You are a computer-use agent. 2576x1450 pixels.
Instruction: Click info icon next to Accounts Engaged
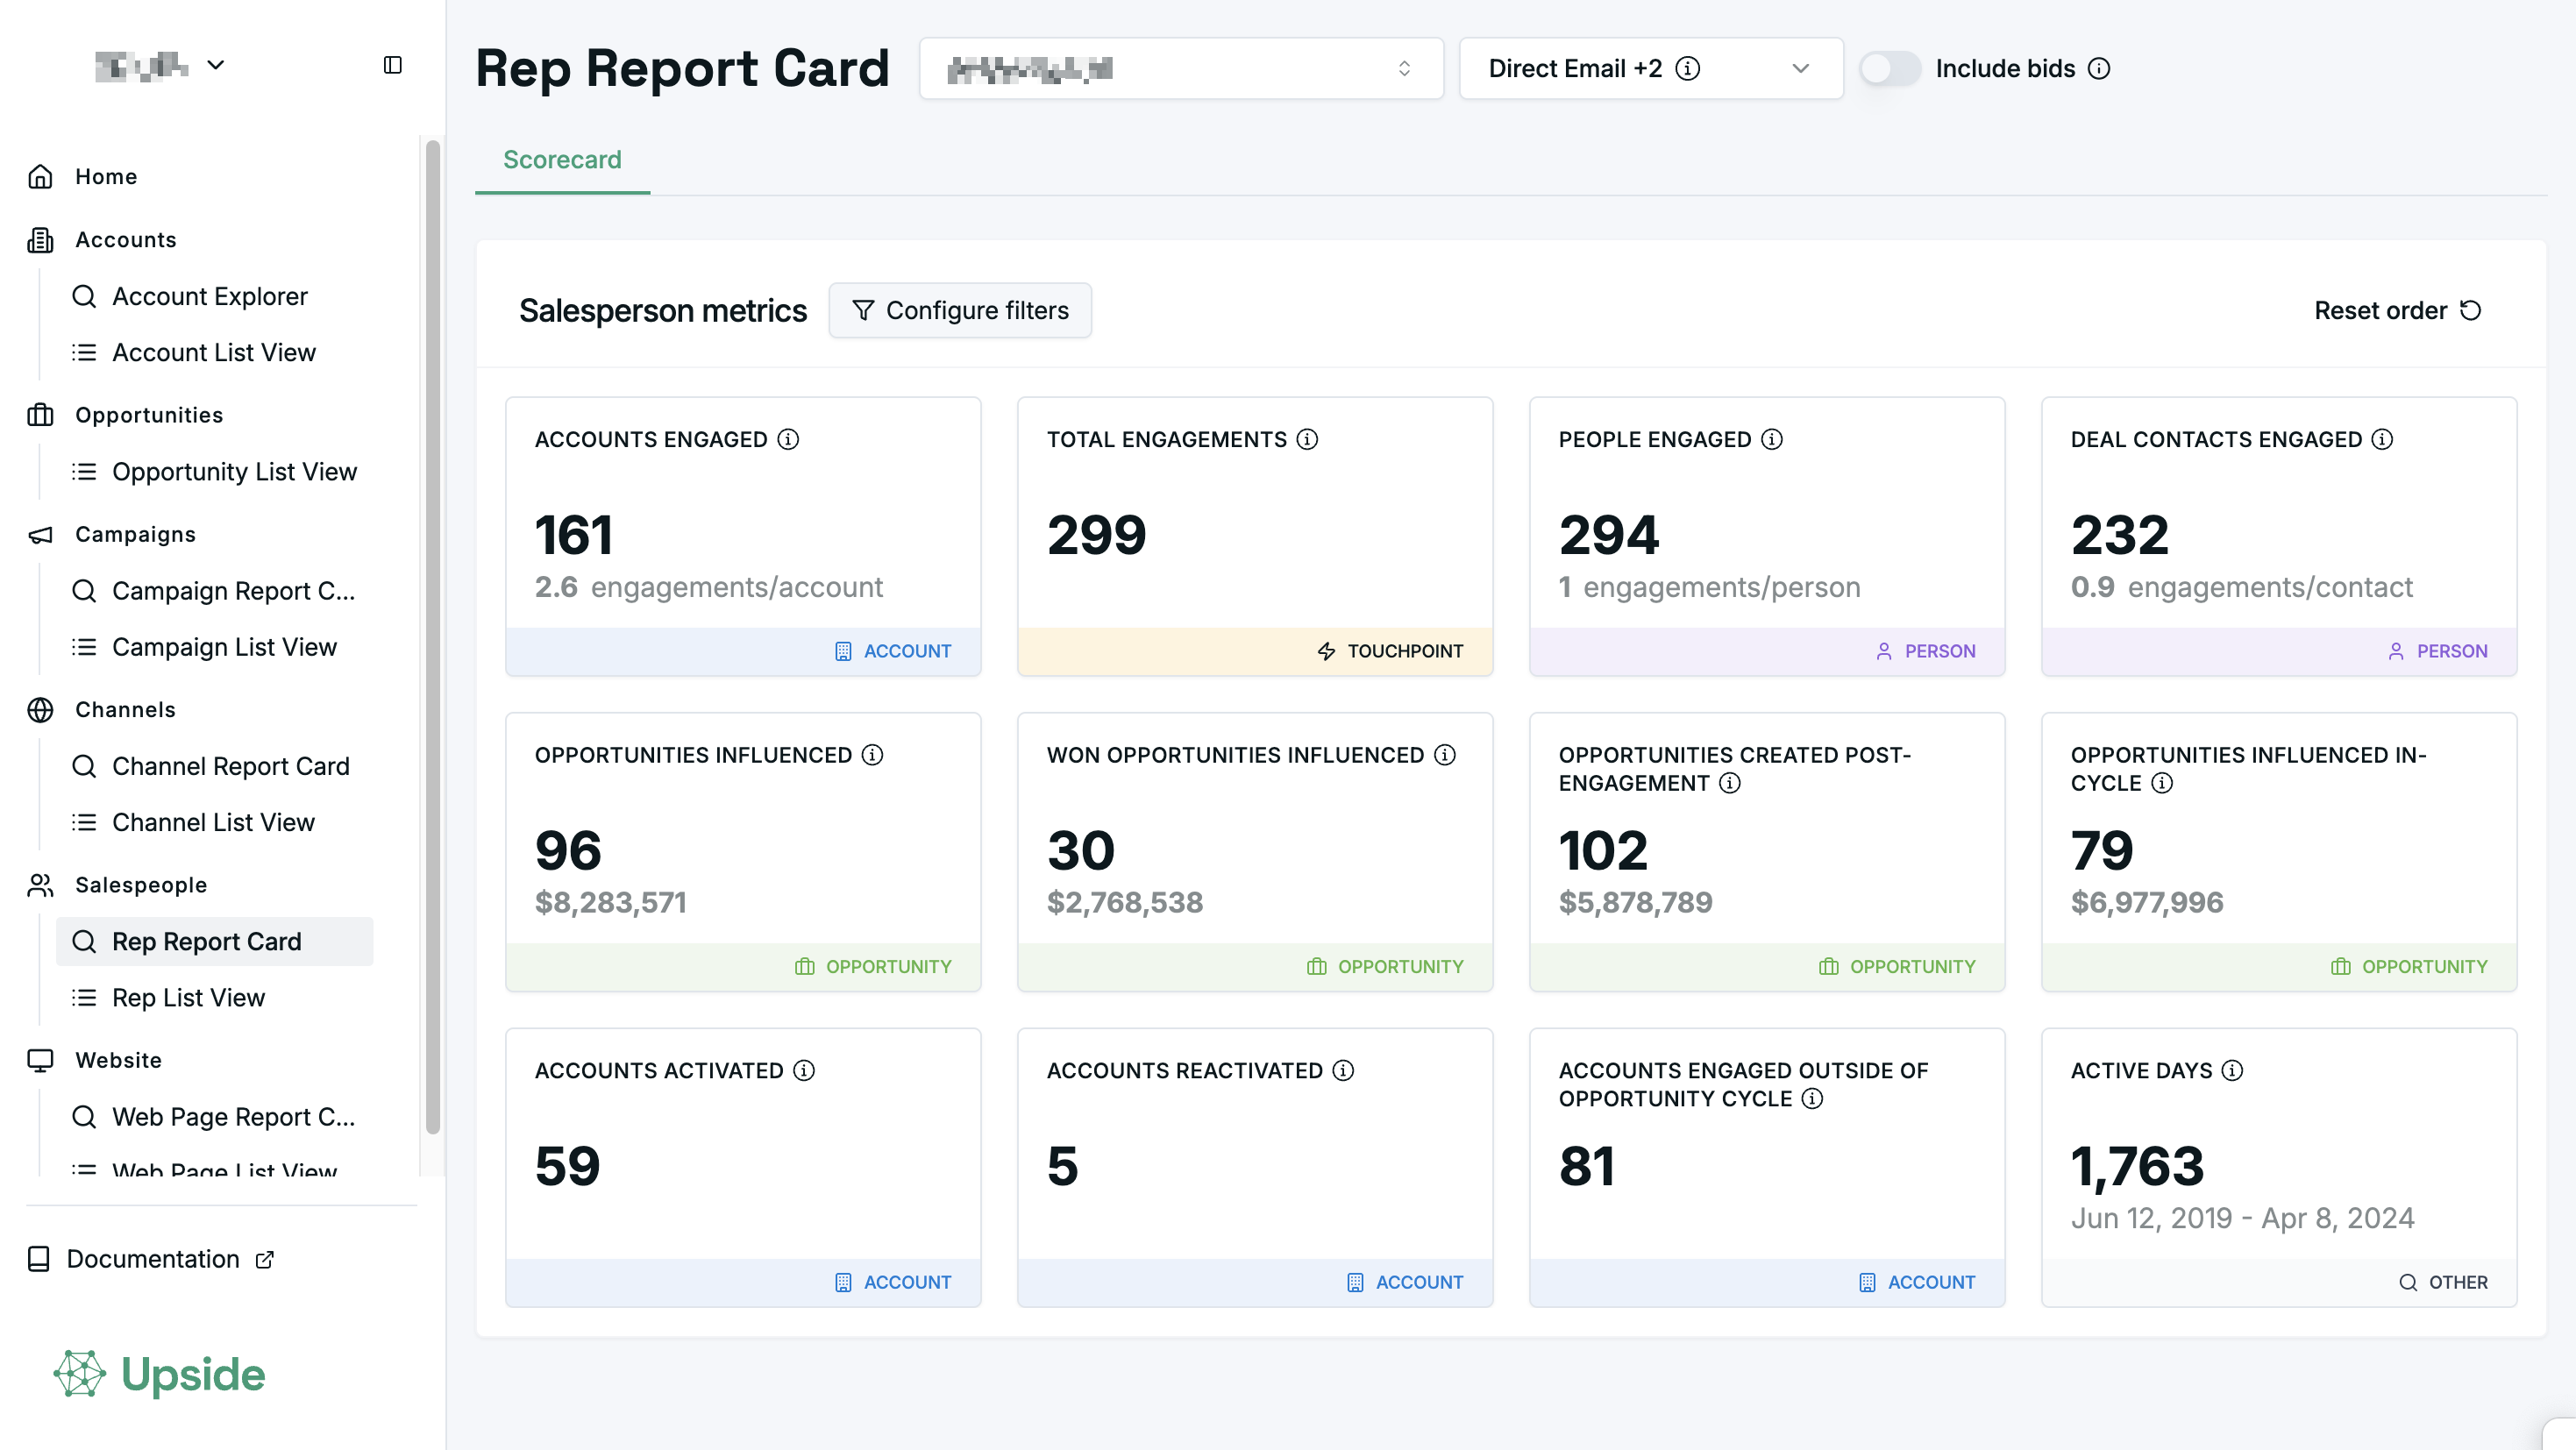click(788, 440)
